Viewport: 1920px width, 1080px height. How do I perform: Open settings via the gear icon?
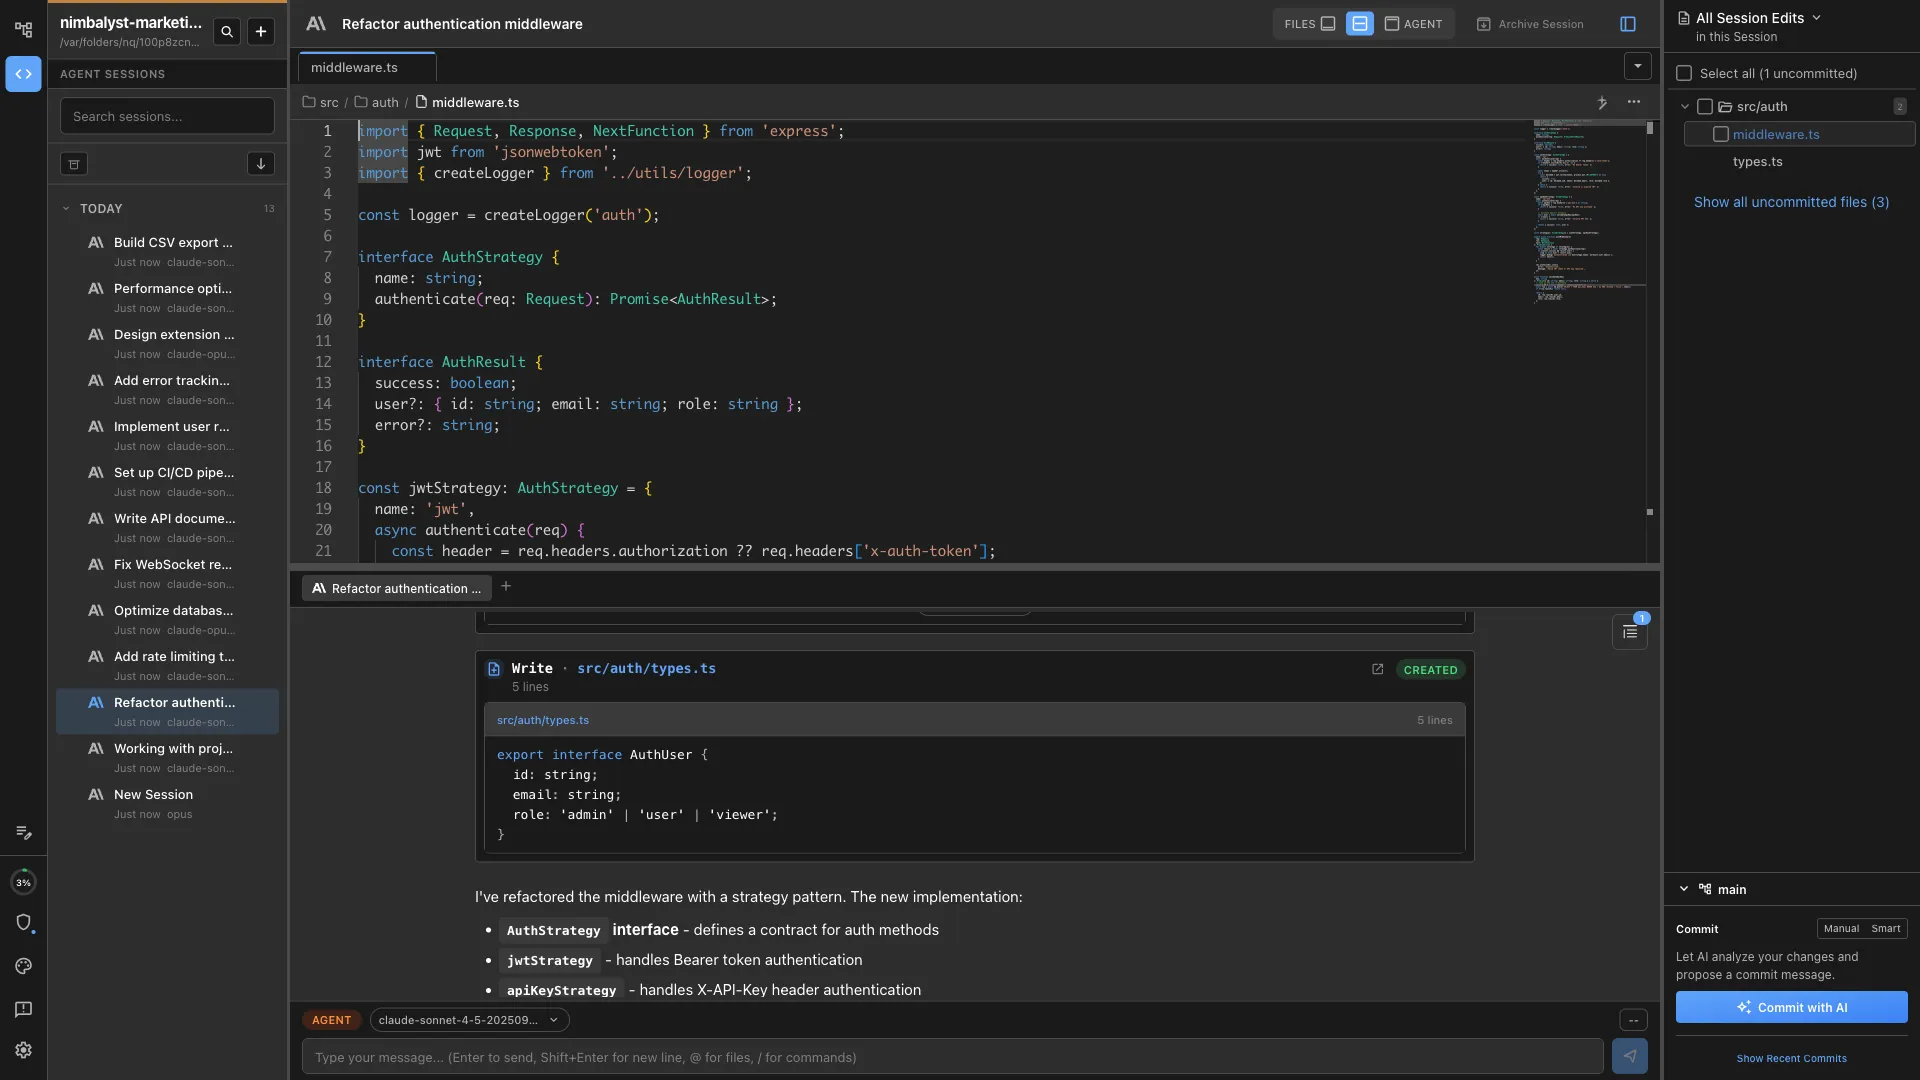click(x=24, y=1050)
